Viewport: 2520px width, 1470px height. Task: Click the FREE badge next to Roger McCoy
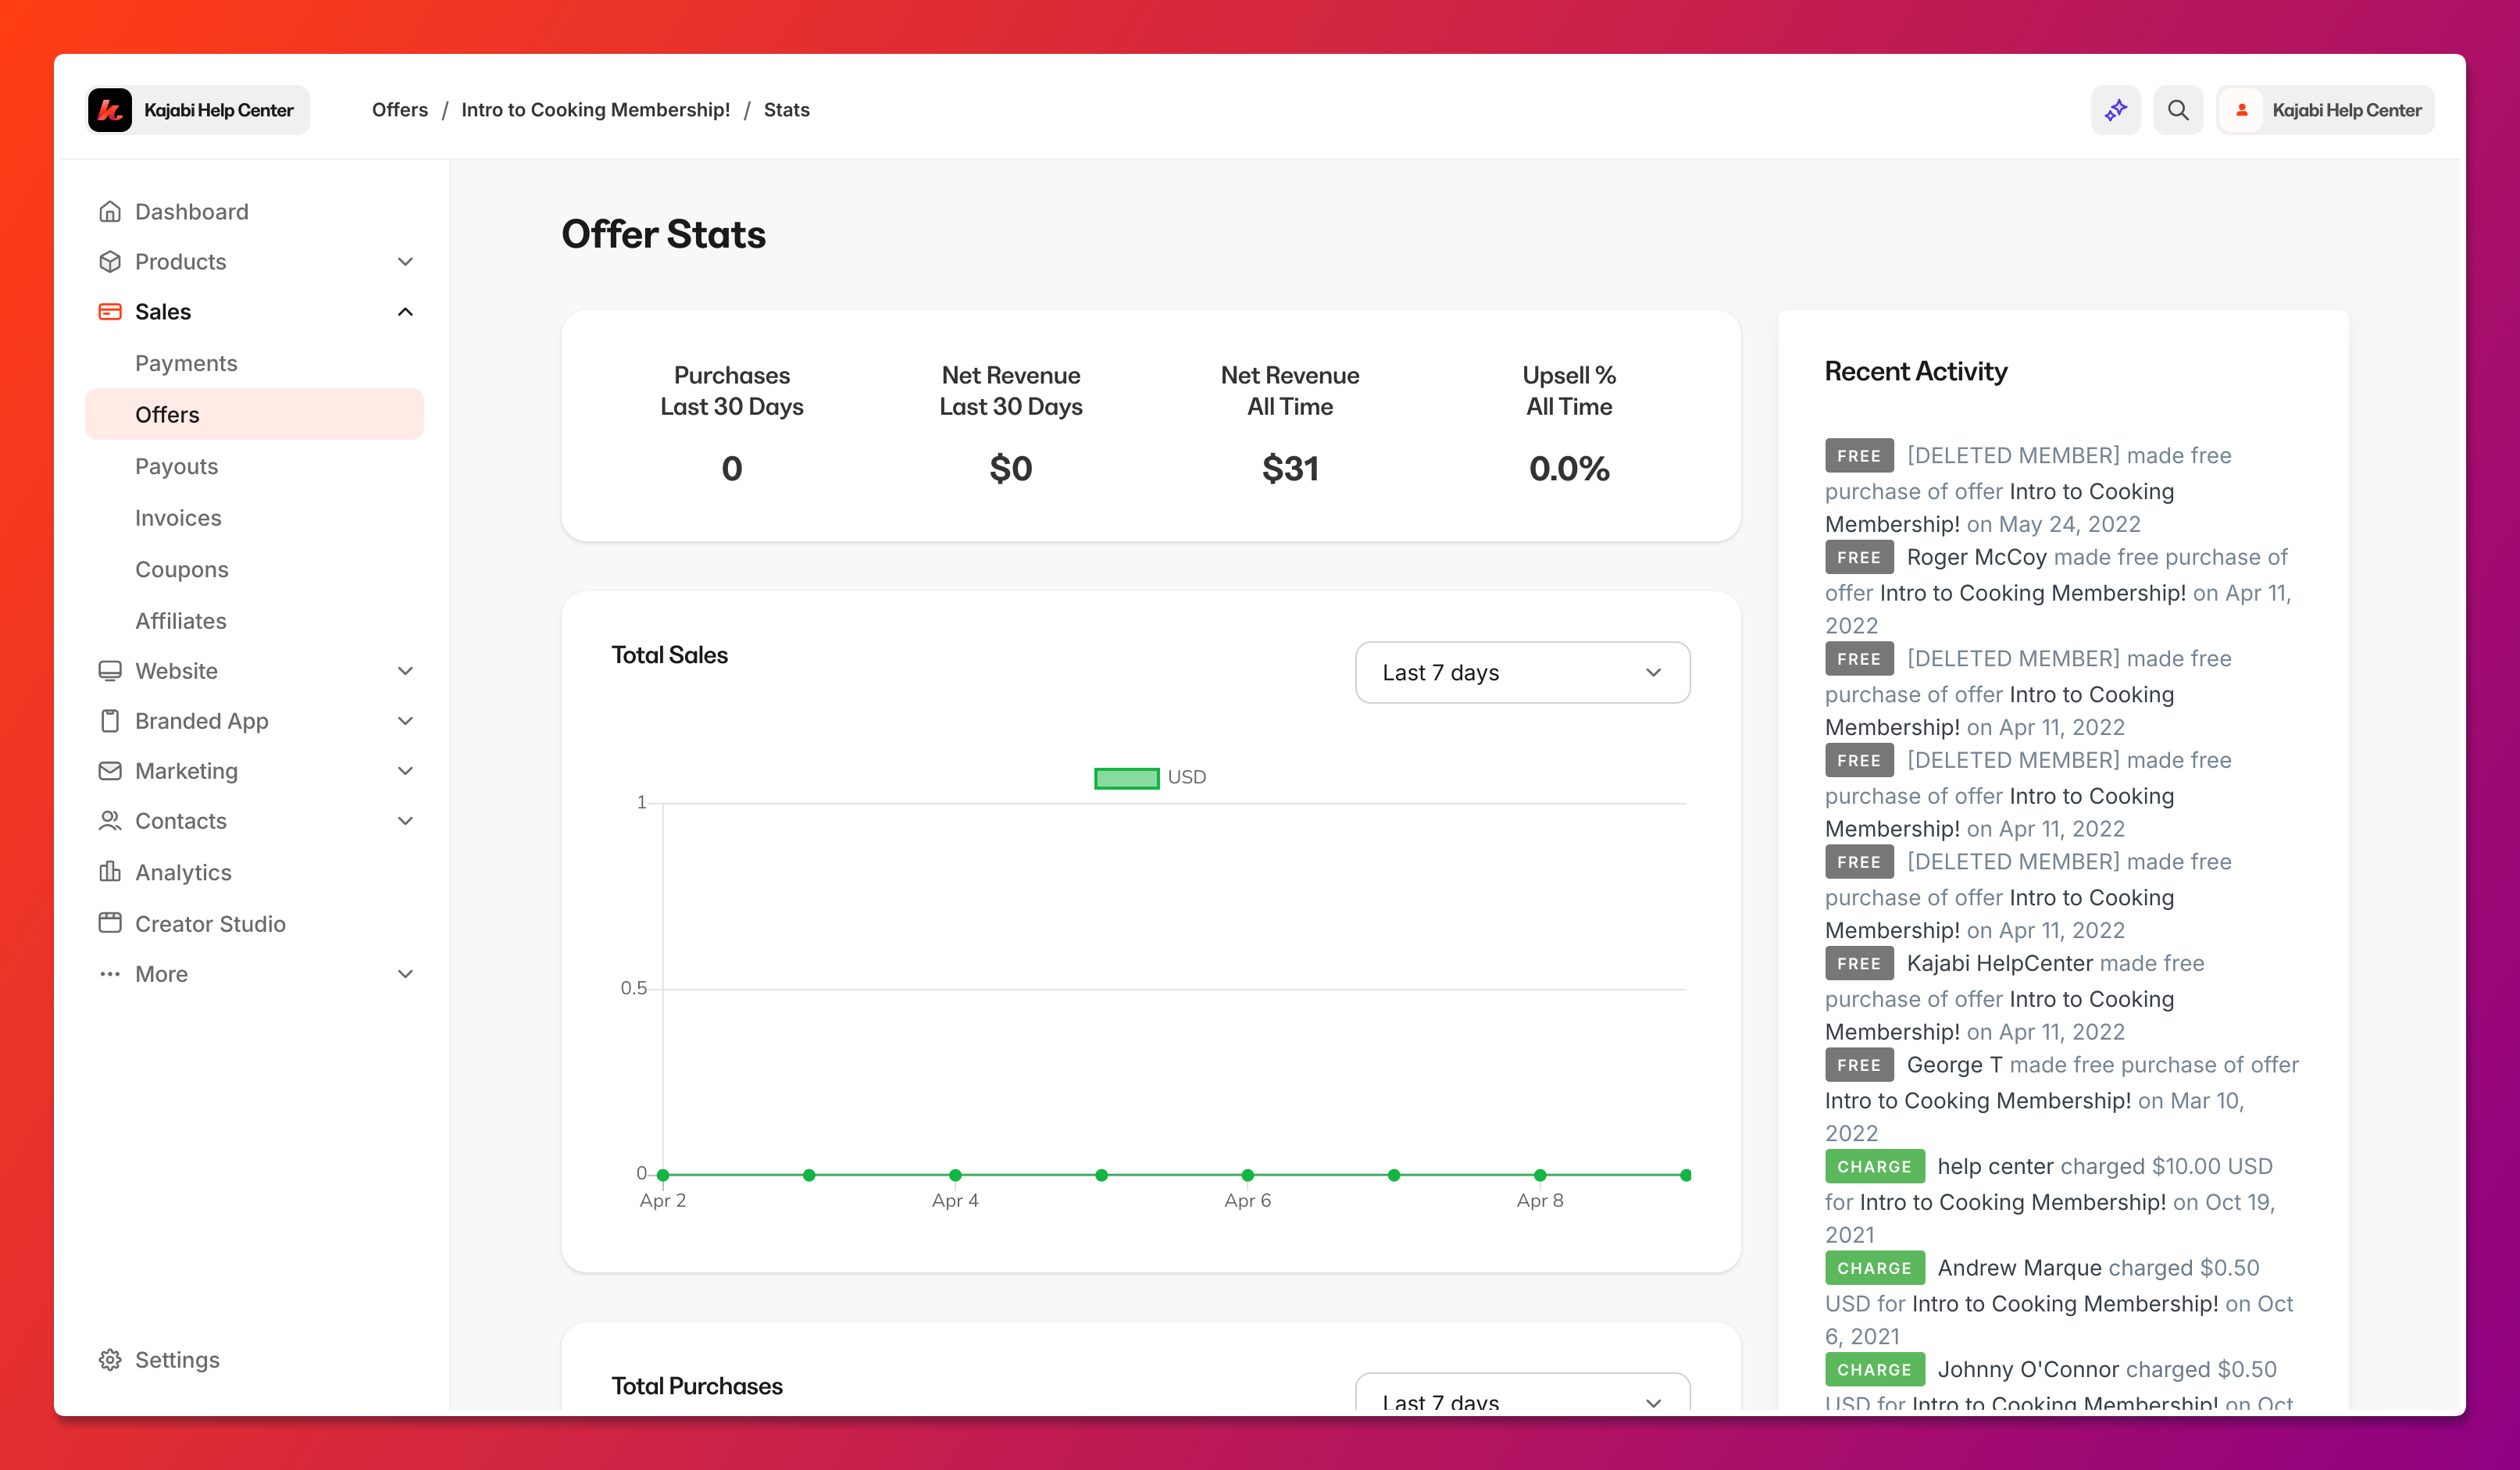coord(1858,557)
